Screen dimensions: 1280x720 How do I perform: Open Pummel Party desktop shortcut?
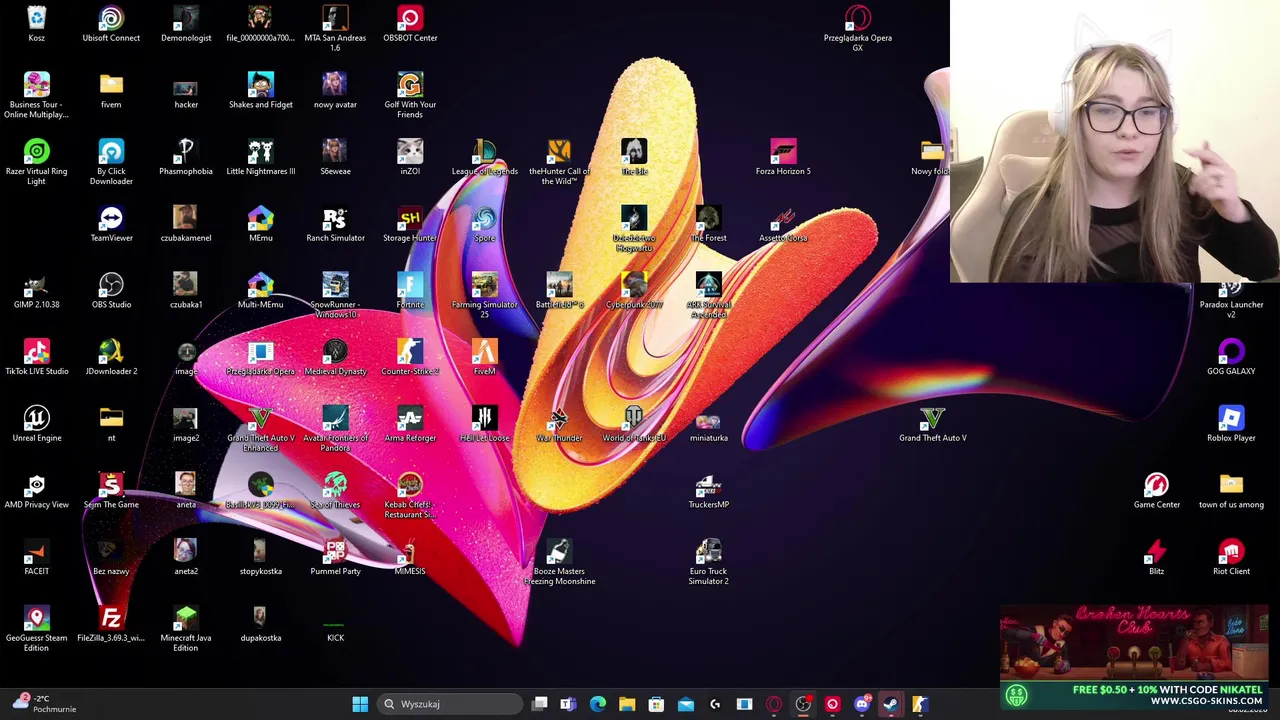click(x=335, y=558)
